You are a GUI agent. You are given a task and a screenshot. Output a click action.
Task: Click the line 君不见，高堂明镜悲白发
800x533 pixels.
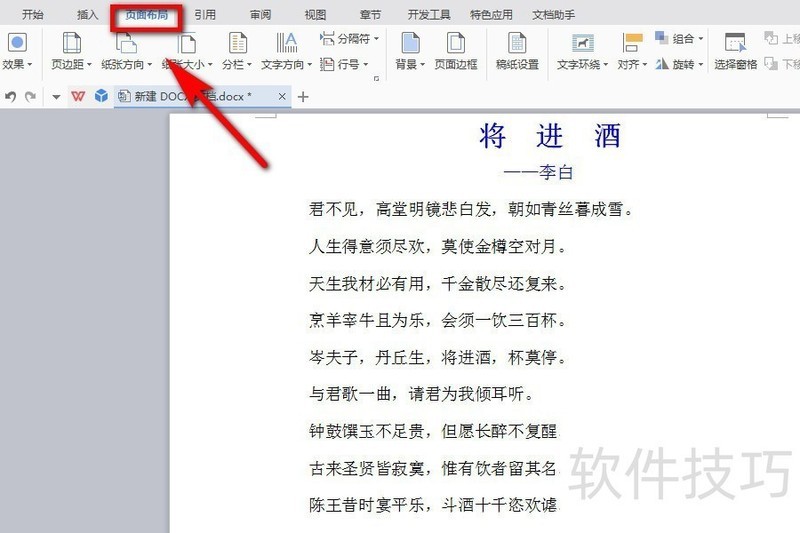pyautogui.click(x=399, y=209)
